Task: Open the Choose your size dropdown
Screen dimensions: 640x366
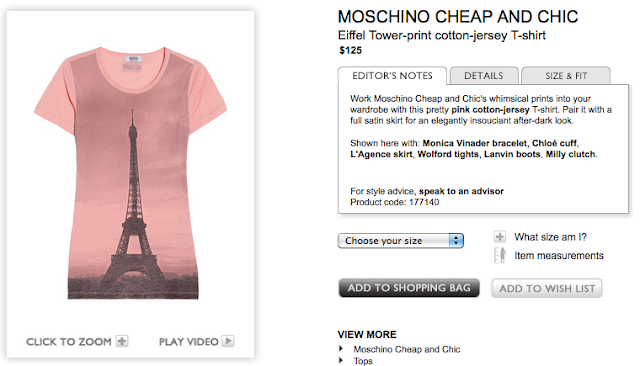Action: coord(401,241)
